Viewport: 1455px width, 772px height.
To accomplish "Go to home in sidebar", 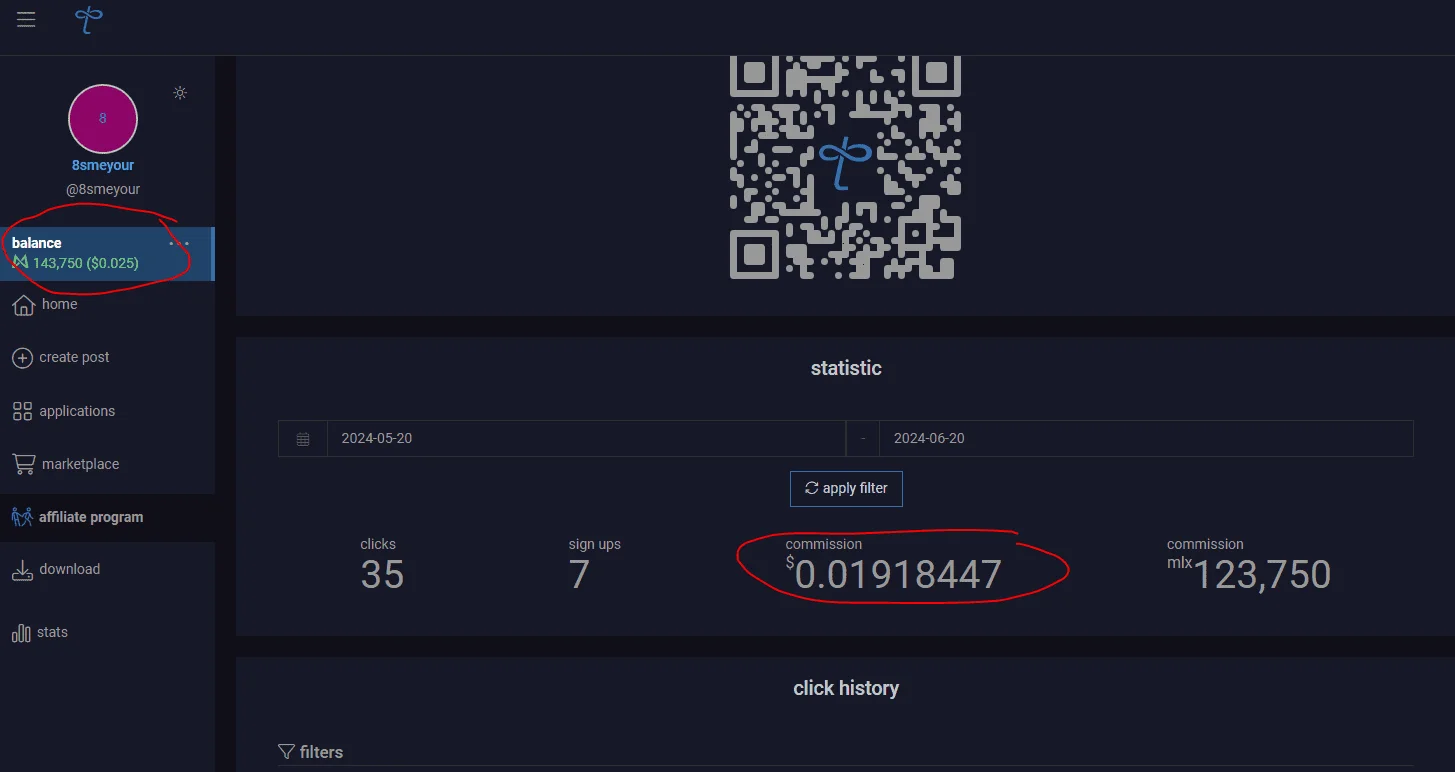I will (59, 304).
